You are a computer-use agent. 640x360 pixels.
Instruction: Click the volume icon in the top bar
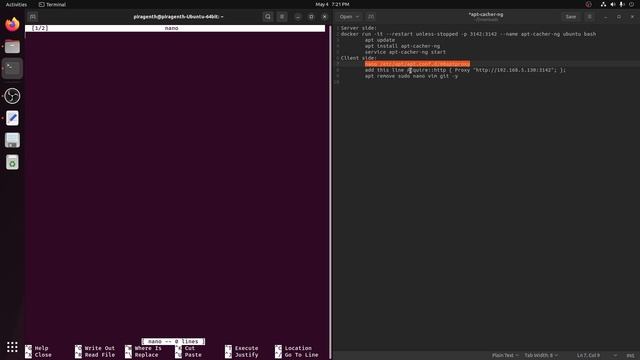[613, 4]
